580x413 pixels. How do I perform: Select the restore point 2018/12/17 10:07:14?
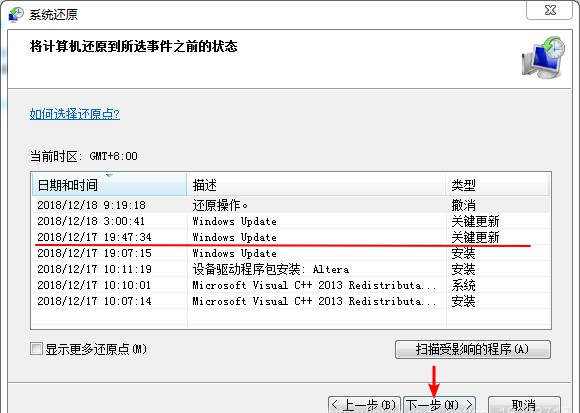tap(291, 301)
